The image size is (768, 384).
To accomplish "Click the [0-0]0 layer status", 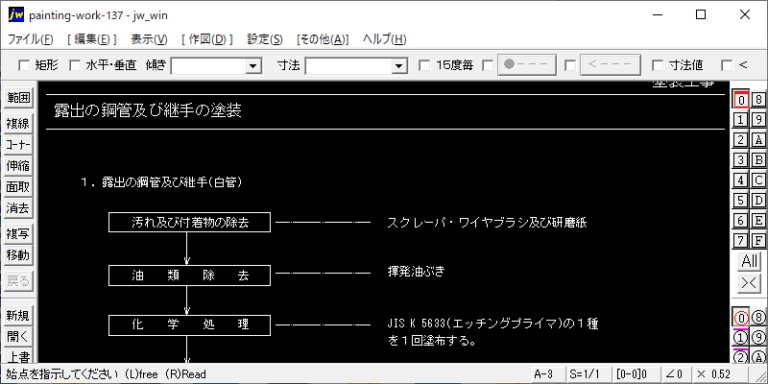I will [x=635, y=374].
